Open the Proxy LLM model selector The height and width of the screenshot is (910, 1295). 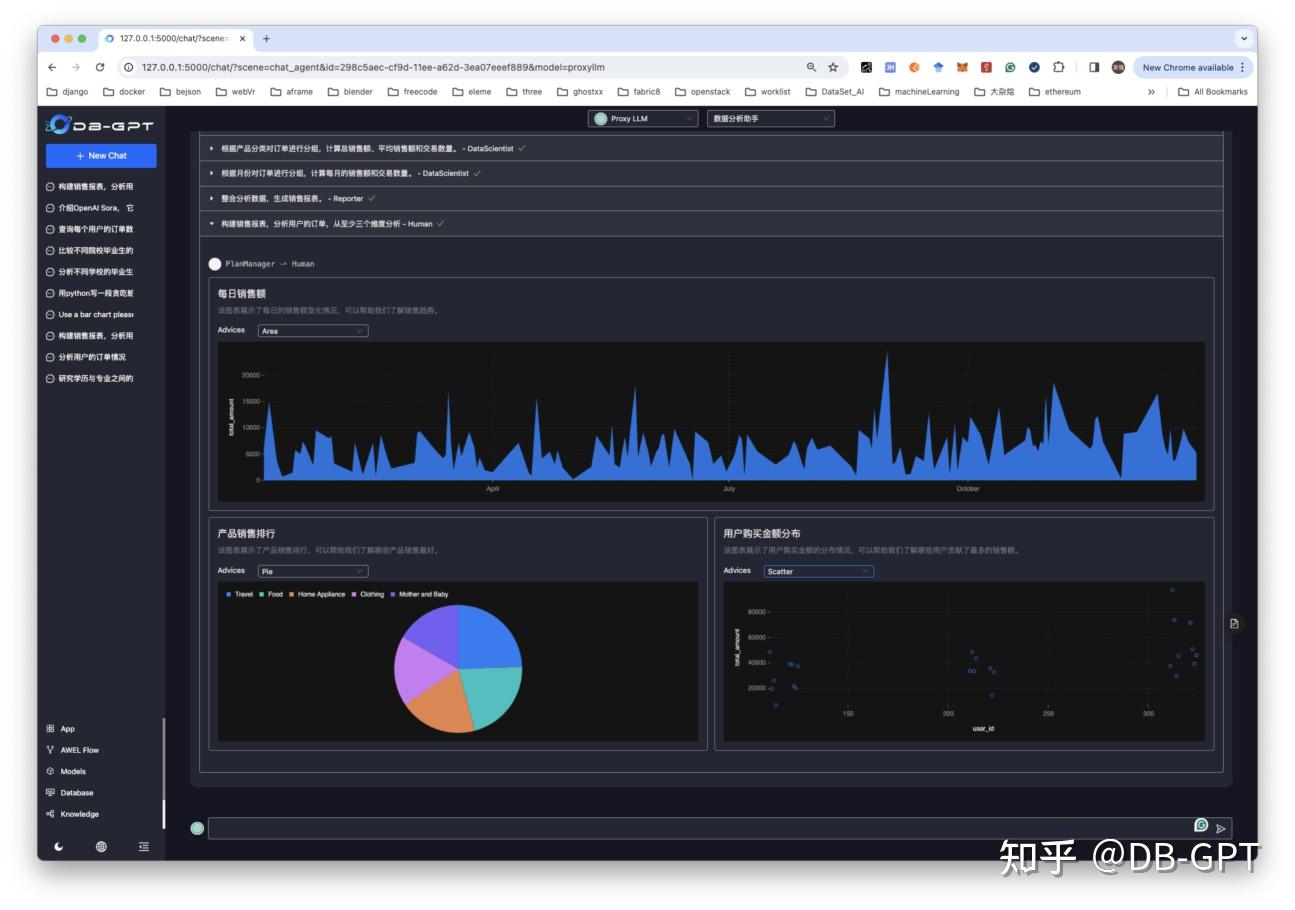pyautogui.click(x=642, y=119)
